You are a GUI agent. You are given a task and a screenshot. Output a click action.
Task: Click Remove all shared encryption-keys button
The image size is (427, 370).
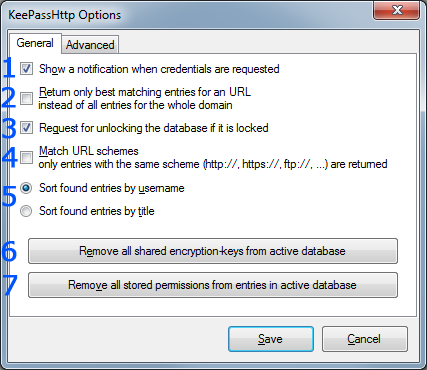point(213,251)
